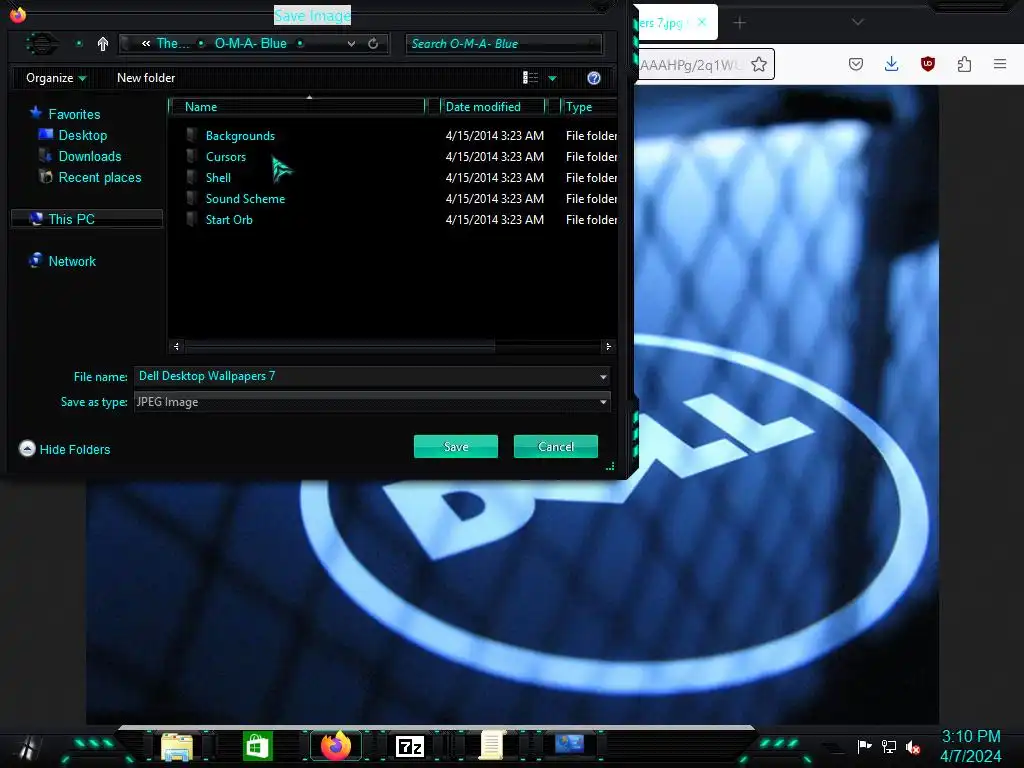Open the Organize menu
Screen dimensions: 1024x768
tap(56, 78)
